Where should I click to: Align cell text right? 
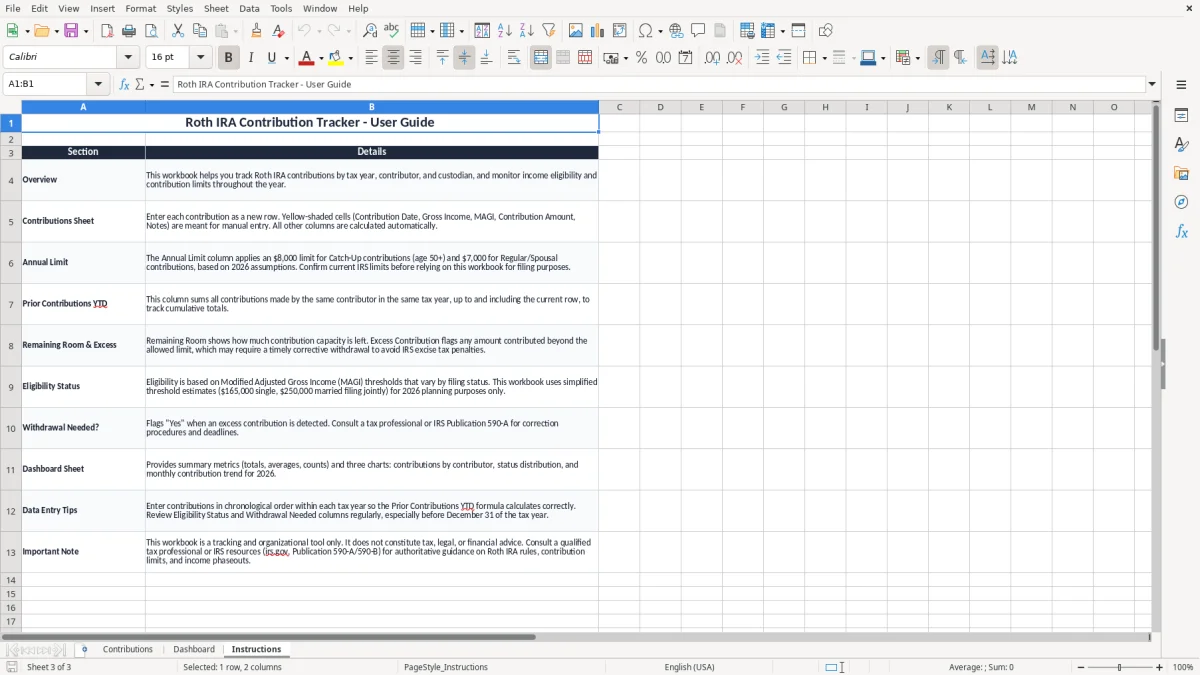tap(415, 58)
